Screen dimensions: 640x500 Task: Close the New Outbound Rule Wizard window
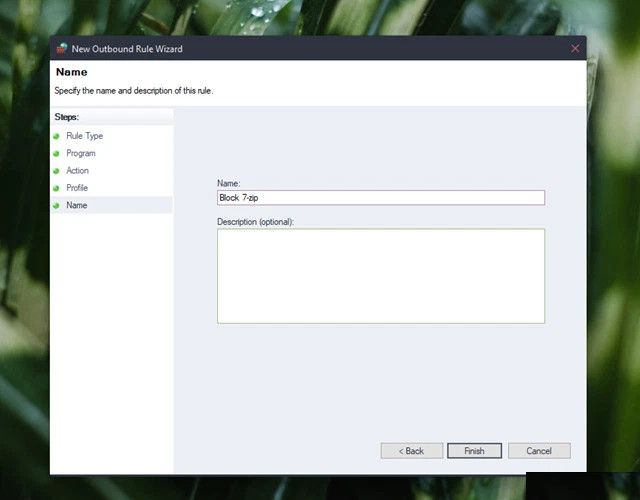point(575,48)
